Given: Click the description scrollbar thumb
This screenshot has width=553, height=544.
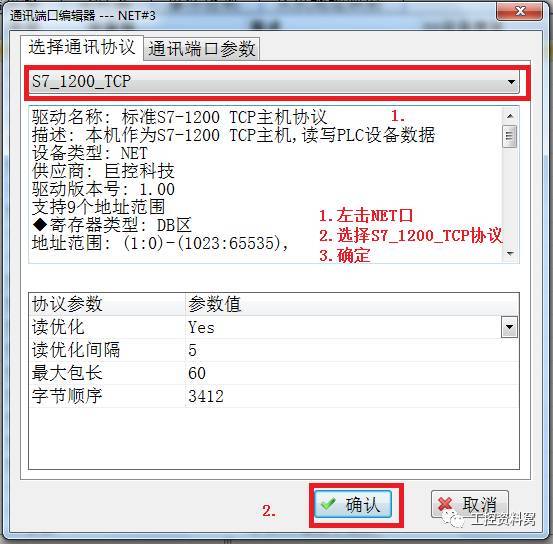Looking at the screenshot, I should (510, 136).
